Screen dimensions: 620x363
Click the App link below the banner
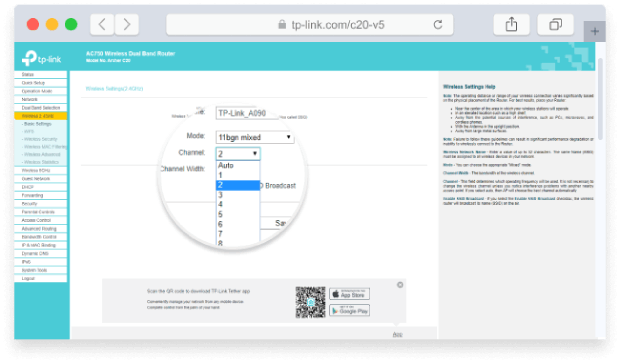397,335
